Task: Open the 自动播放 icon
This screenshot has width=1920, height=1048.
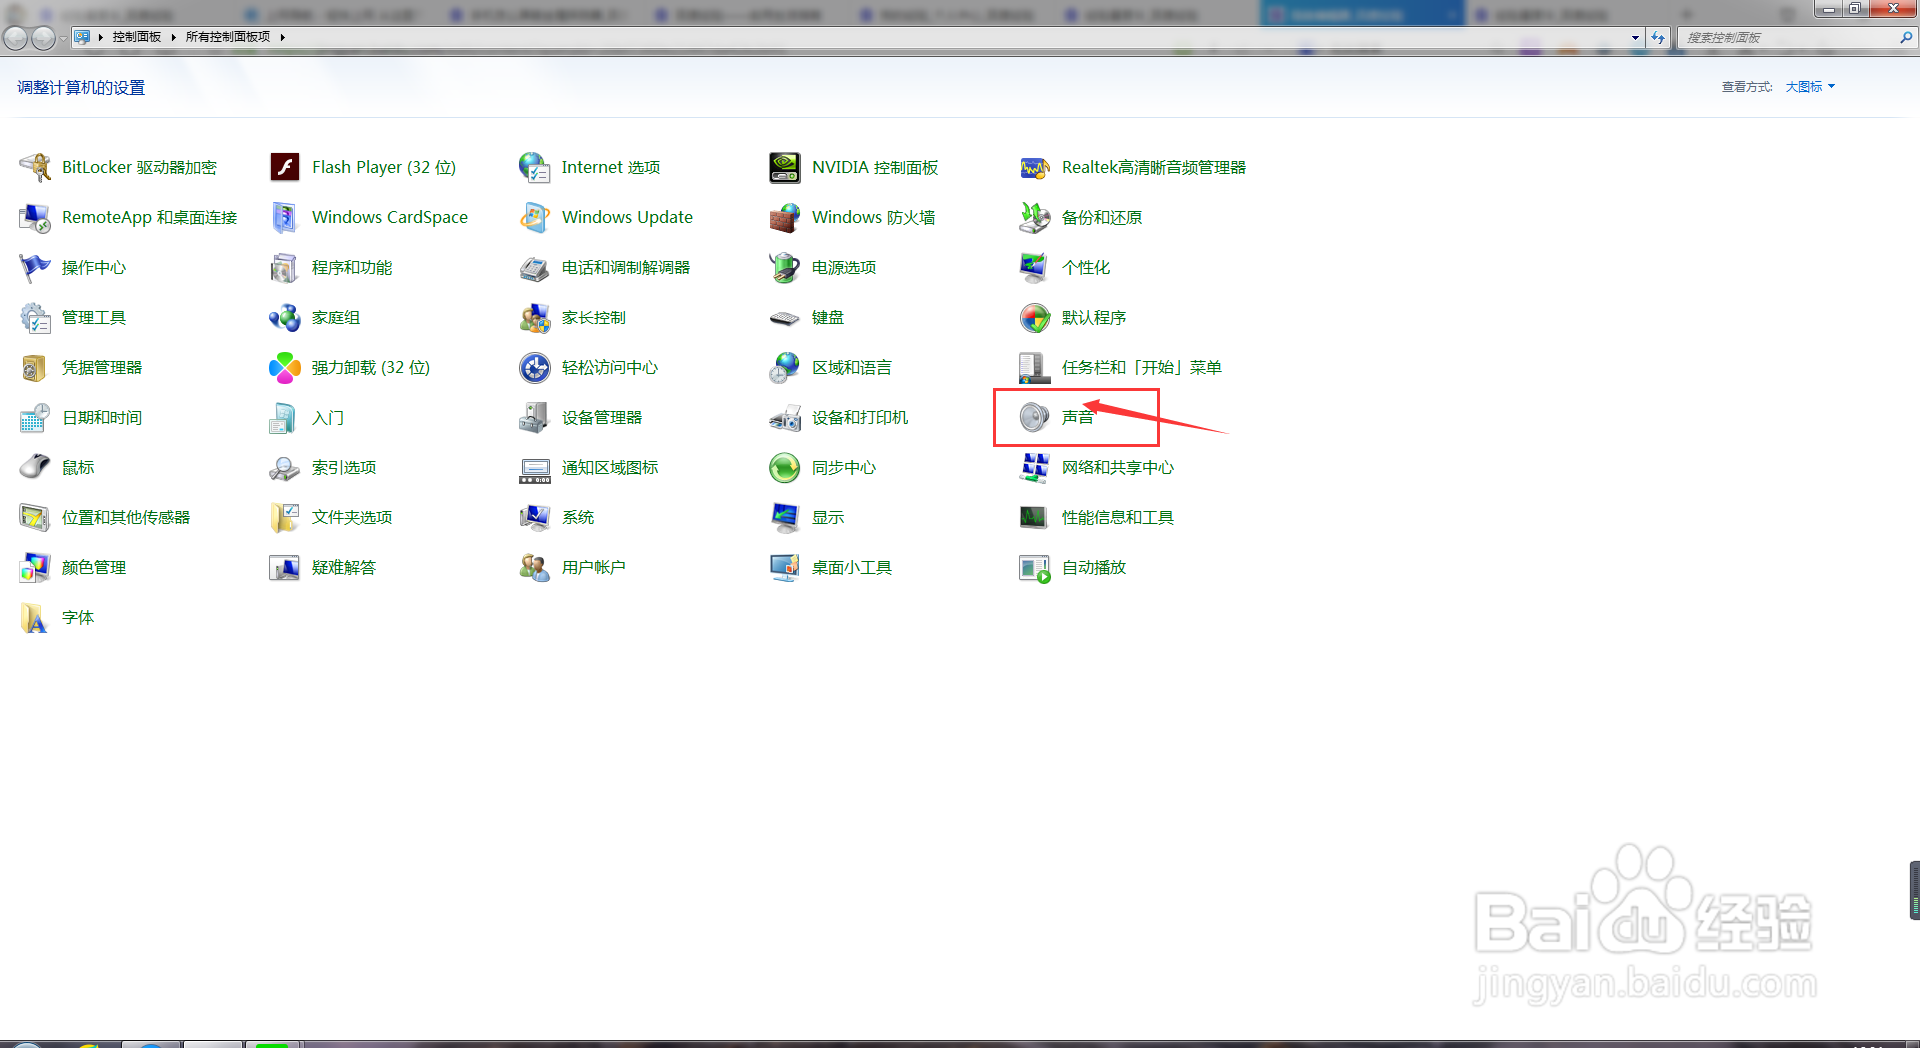Action: click(x=1035, y=567)
